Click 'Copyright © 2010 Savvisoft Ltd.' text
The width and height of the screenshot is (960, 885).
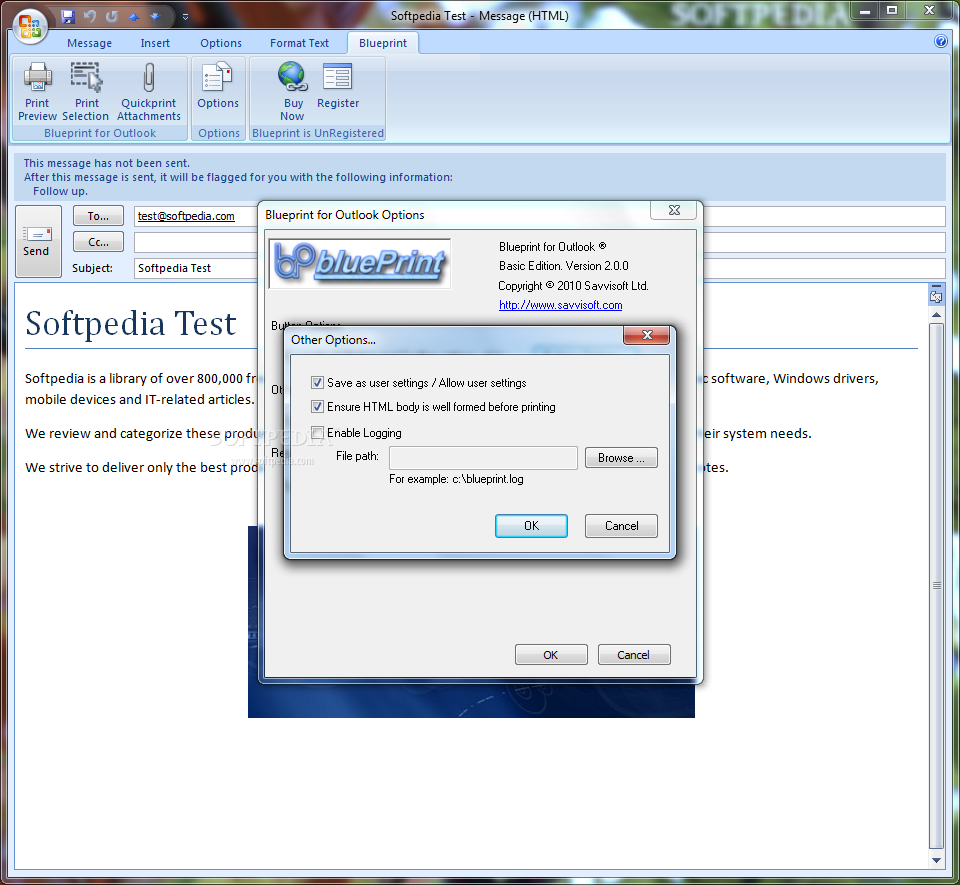(x=573, y=286)
